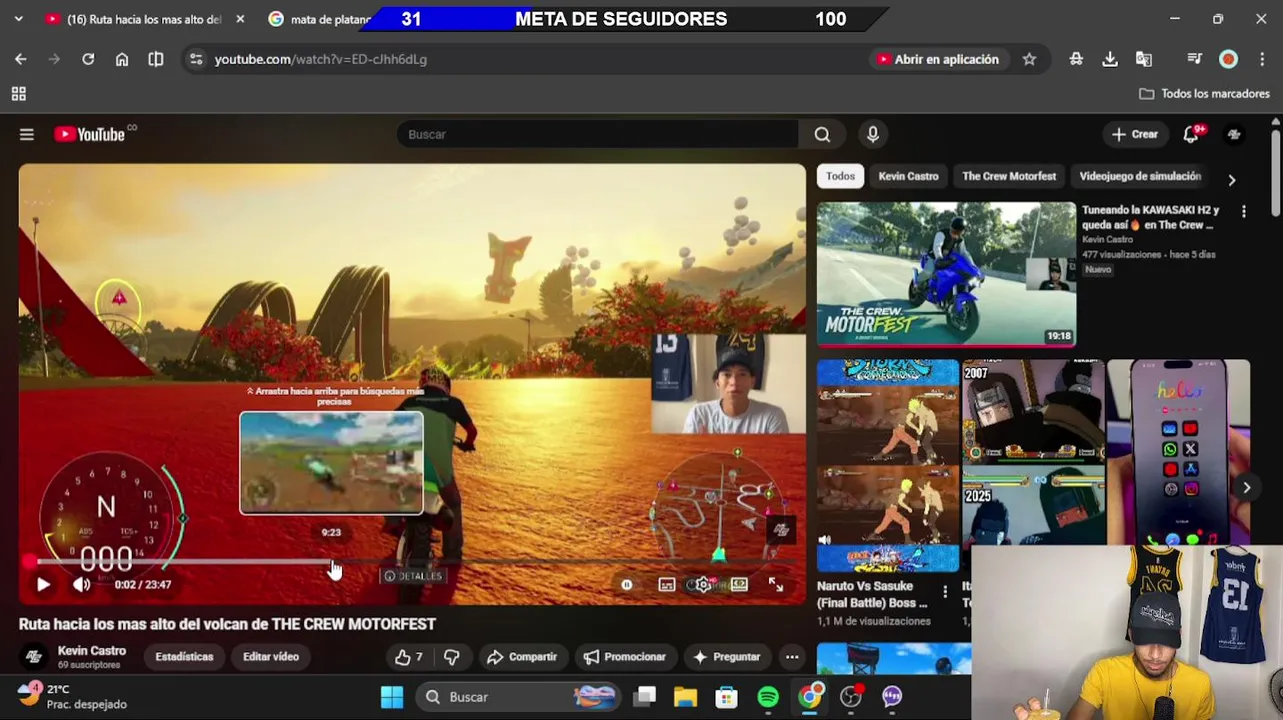Open the browser profile avatar
Screen dimensions: 1283x720
pos(1228,59)
